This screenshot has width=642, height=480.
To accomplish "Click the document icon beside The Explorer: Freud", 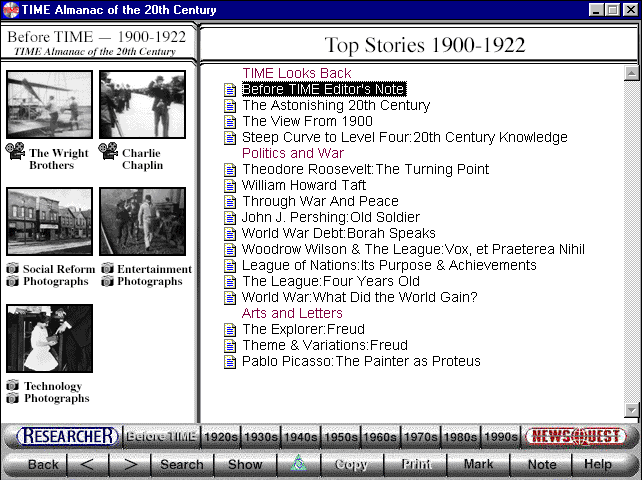I will pos(230,329).
